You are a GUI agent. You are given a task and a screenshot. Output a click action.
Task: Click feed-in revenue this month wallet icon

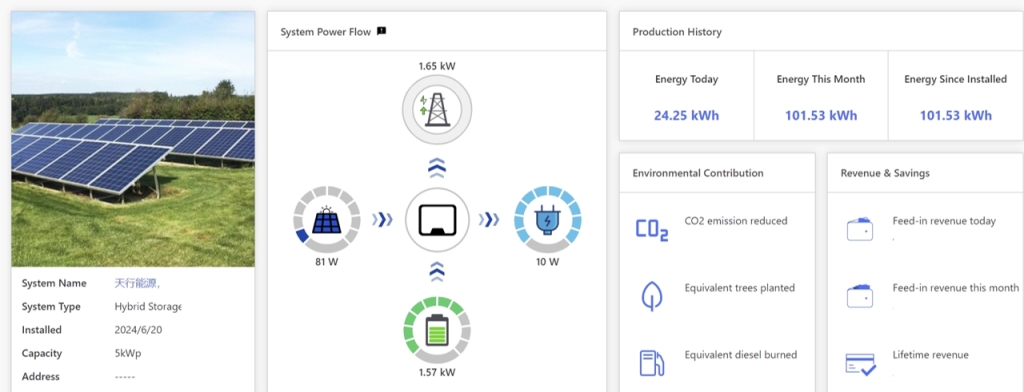859,296
